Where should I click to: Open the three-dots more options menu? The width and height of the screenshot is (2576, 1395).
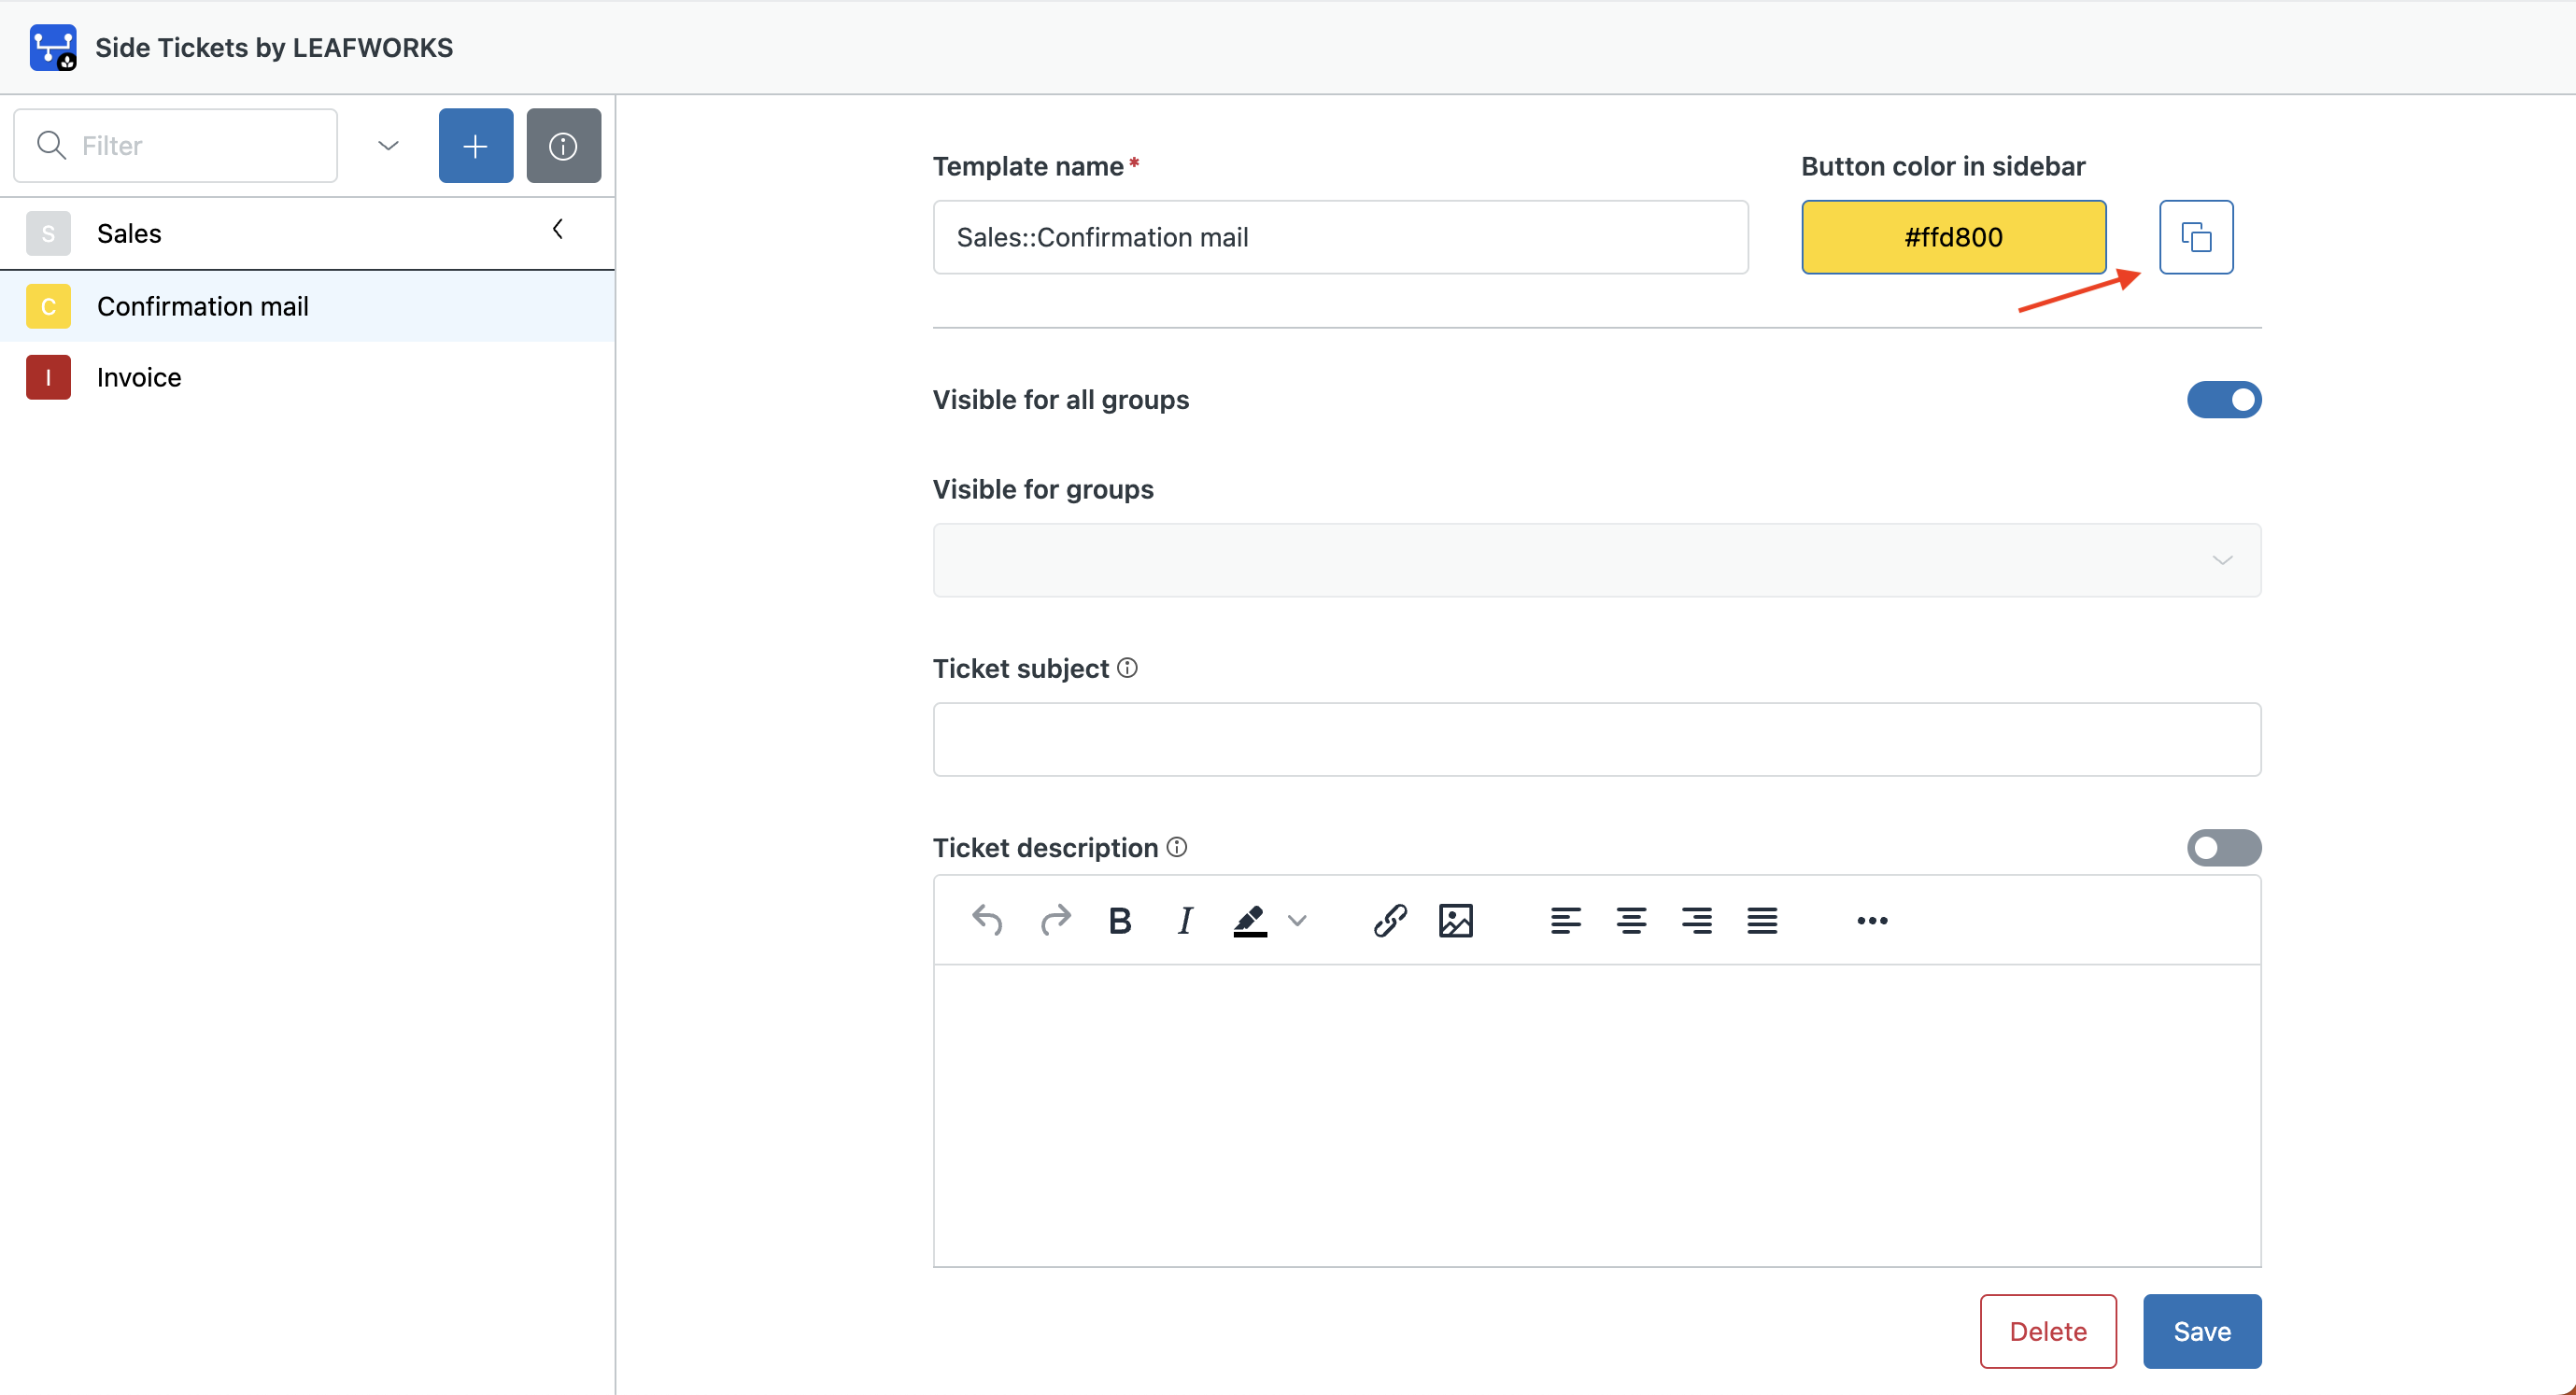click(x=1871, y=919)
